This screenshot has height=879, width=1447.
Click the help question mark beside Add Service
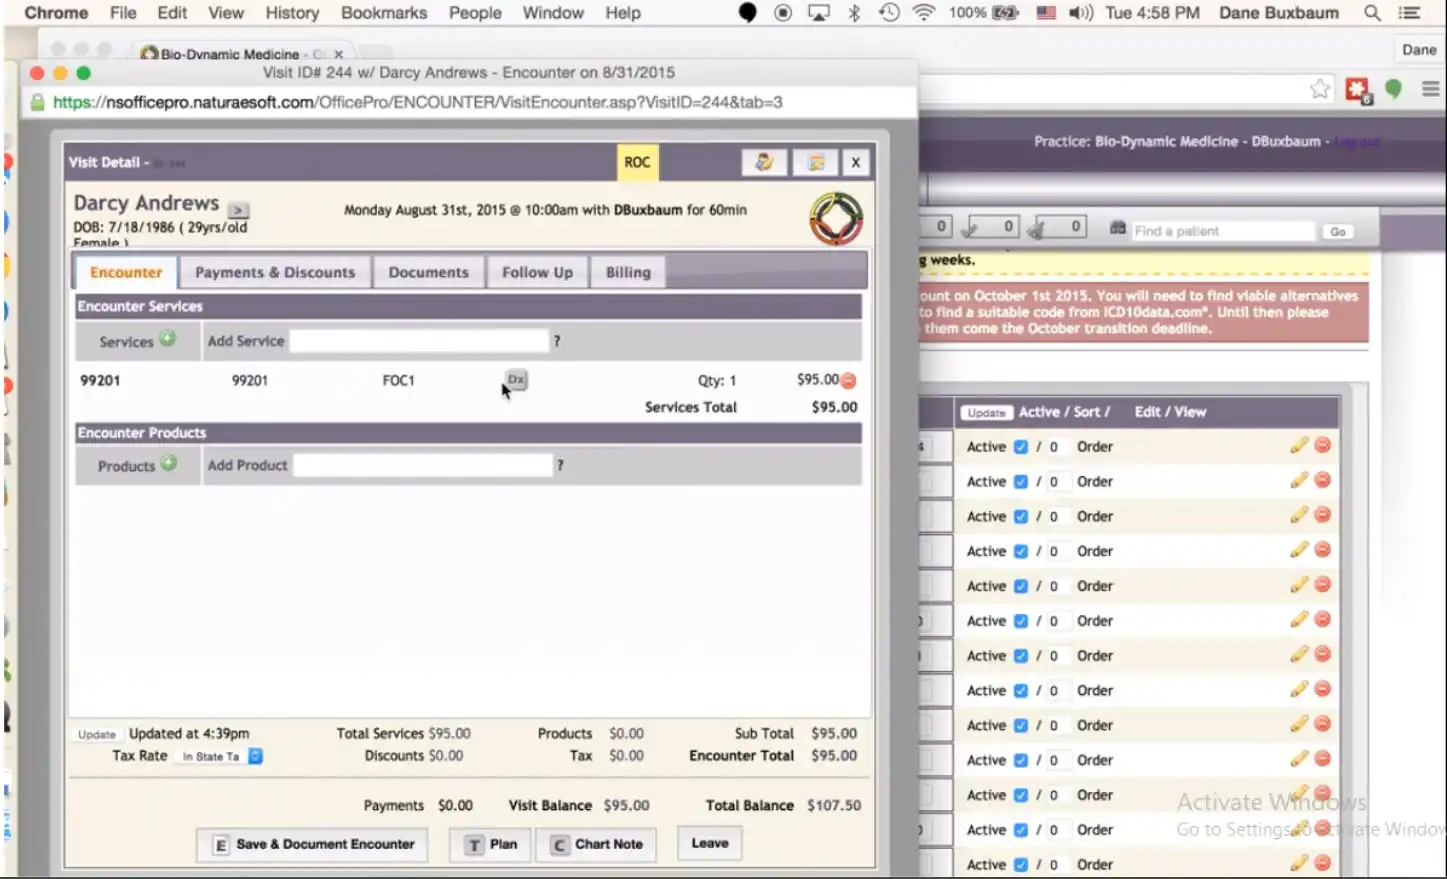(556, 340)
